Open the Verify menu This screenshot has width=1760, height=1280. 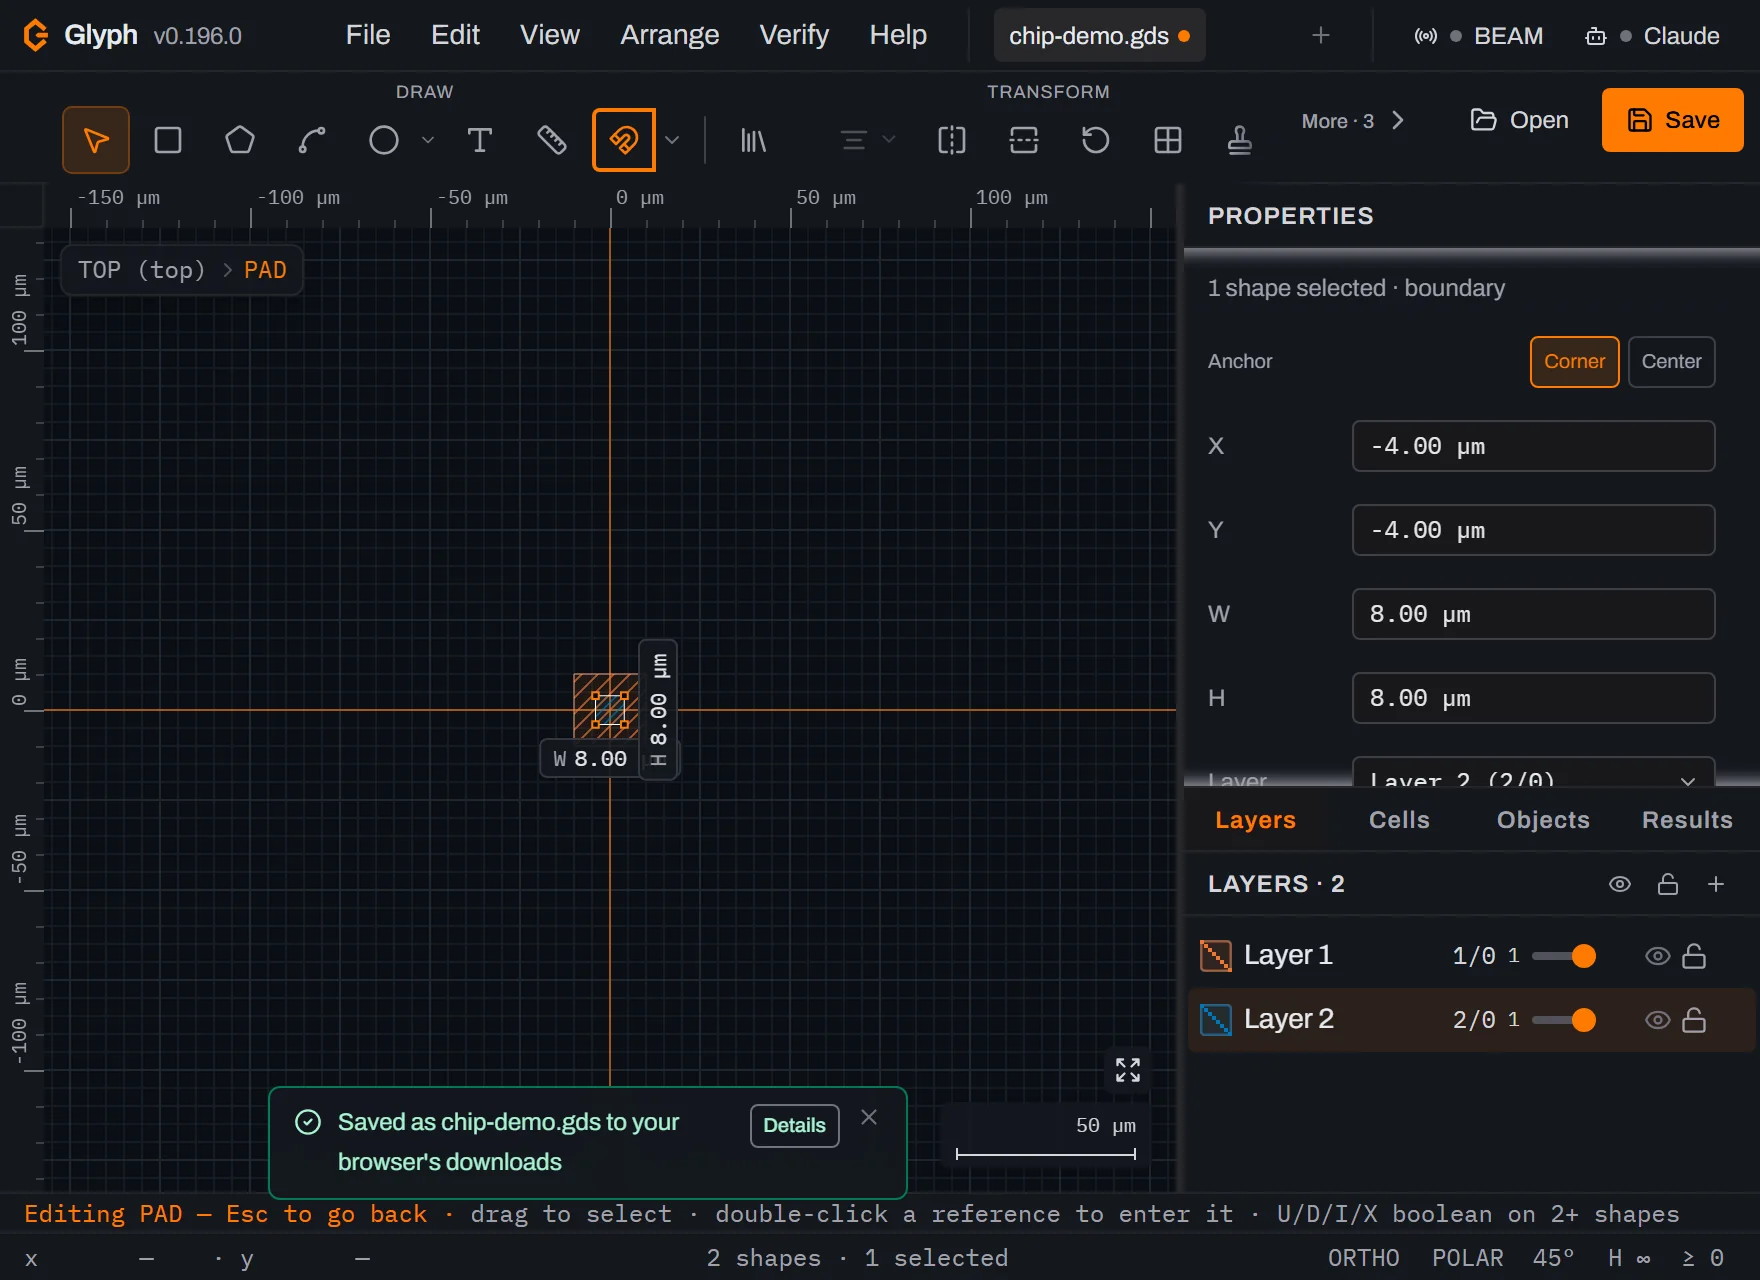pyautogui.click(x=794, y=35)
